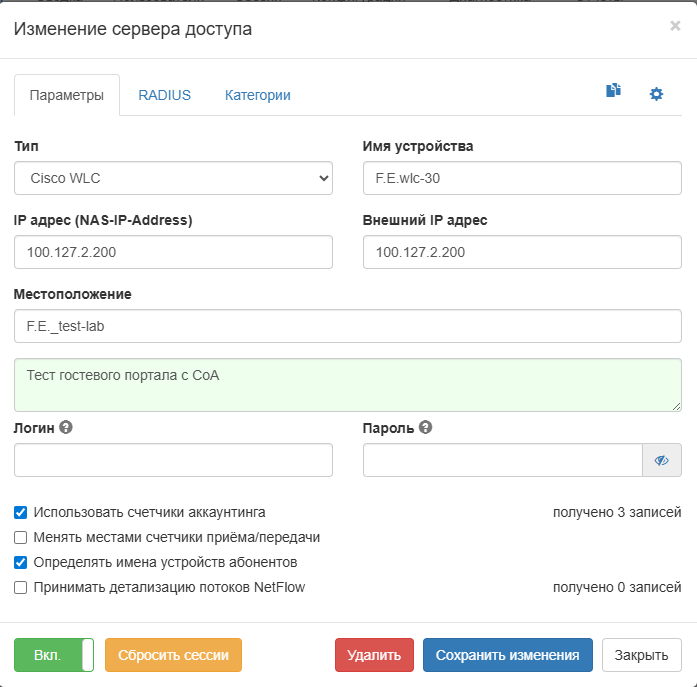Screen dimensions: 697x687
Task: Click help icon next to Логин
Action: pyautogui.click(x=66, y=427)
